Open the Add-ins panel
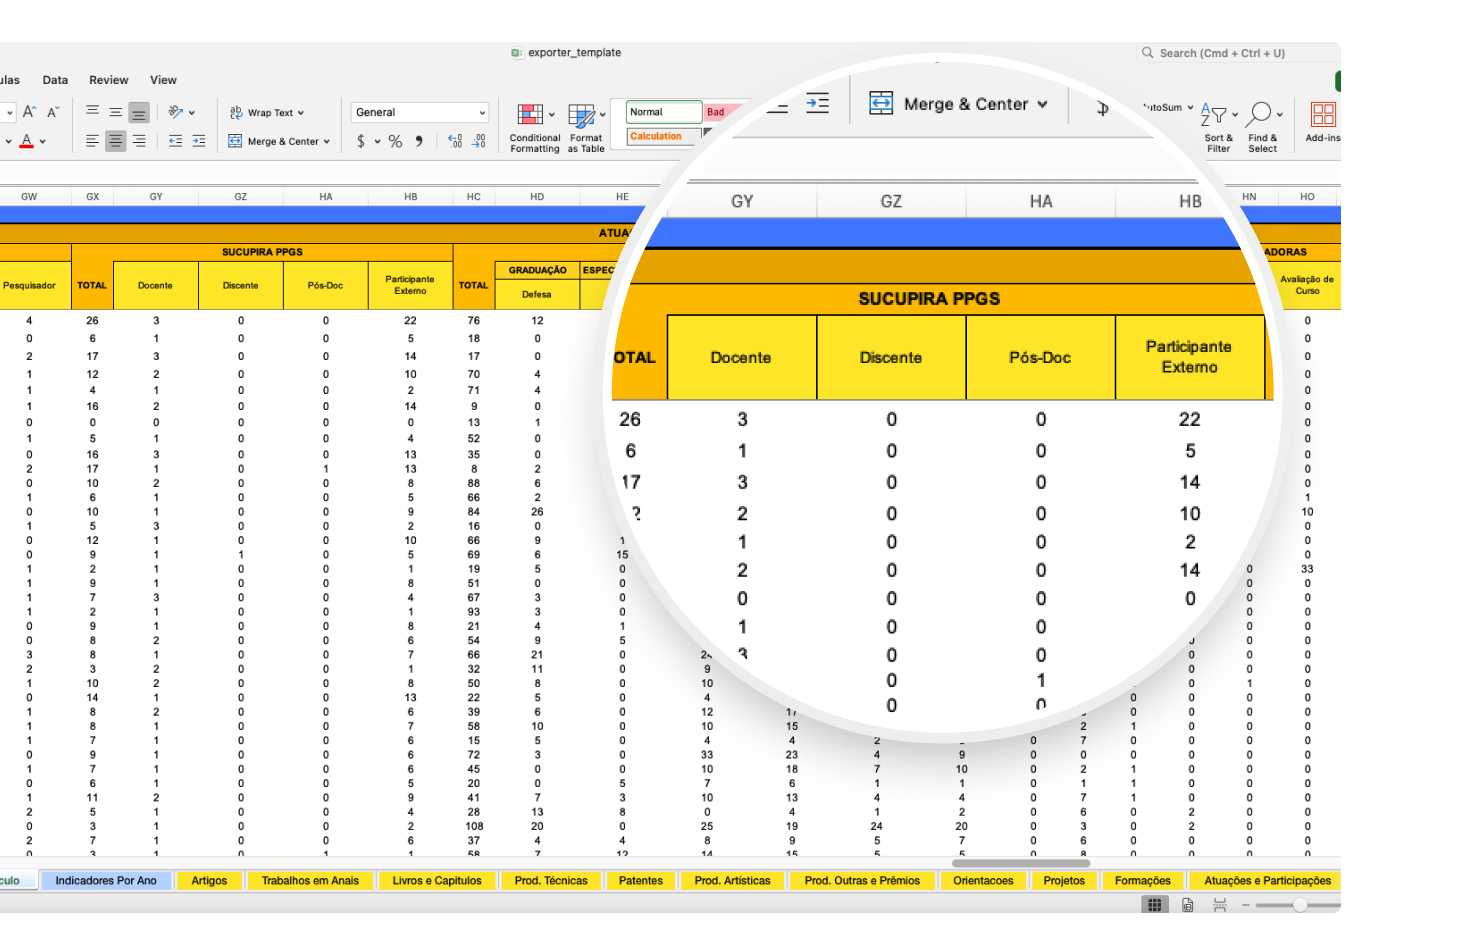The image size is (1475, 942). [x=1323, y=122]
